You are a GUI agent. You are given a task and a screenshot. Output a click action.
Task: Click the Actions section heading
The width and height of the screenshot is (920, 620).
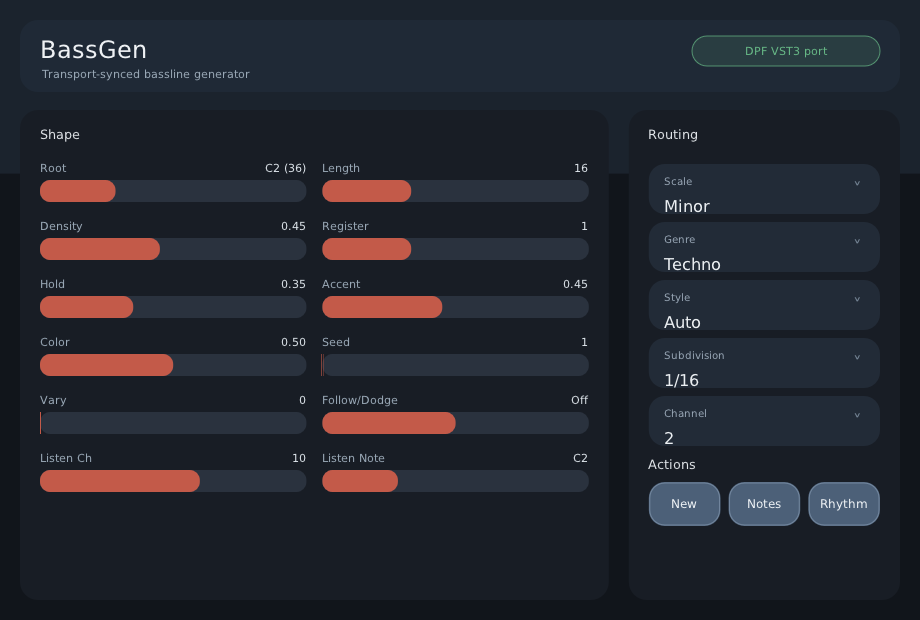[672, 465]
